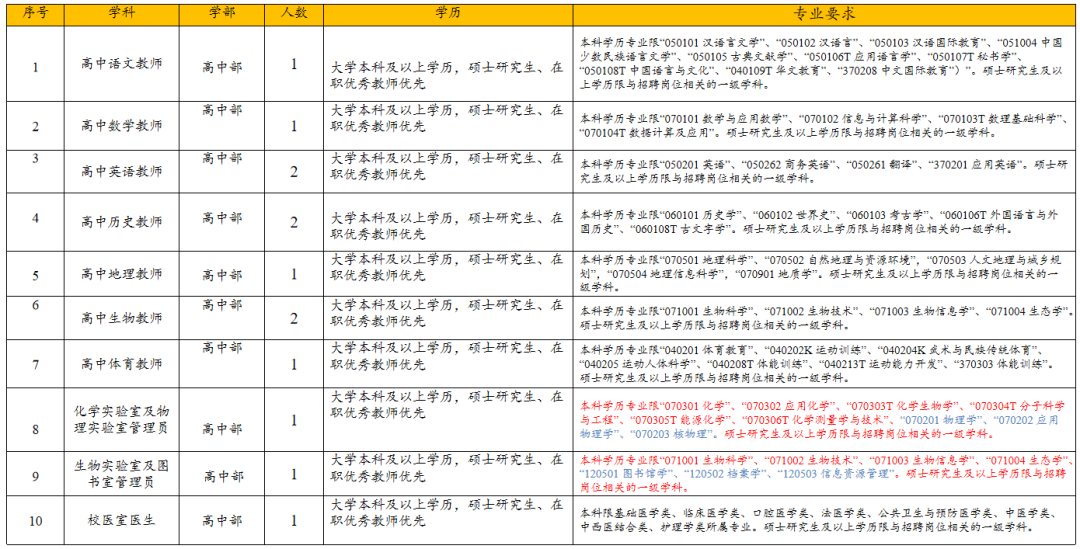
Task: Select the 高中体育教师 cell
Action: tap(121, 364)
